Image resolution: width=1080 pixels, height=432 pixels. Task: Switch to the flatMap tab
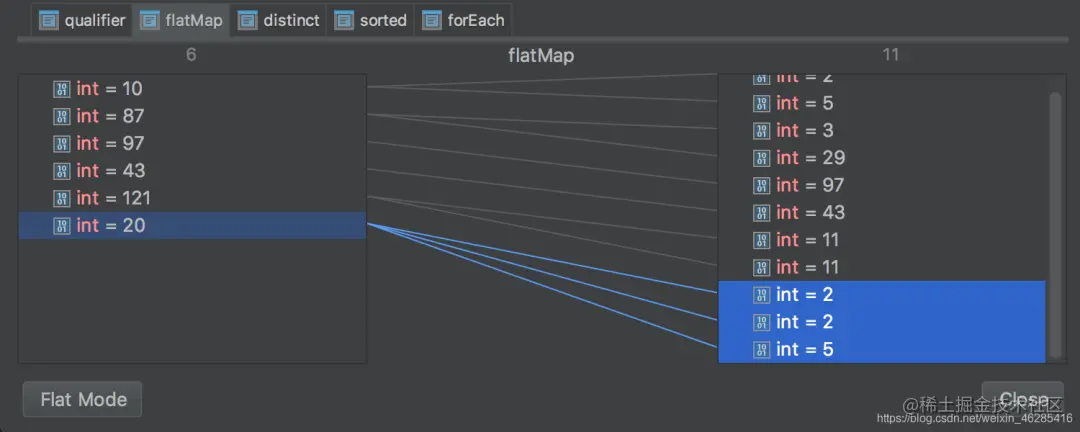click(181, 21)
